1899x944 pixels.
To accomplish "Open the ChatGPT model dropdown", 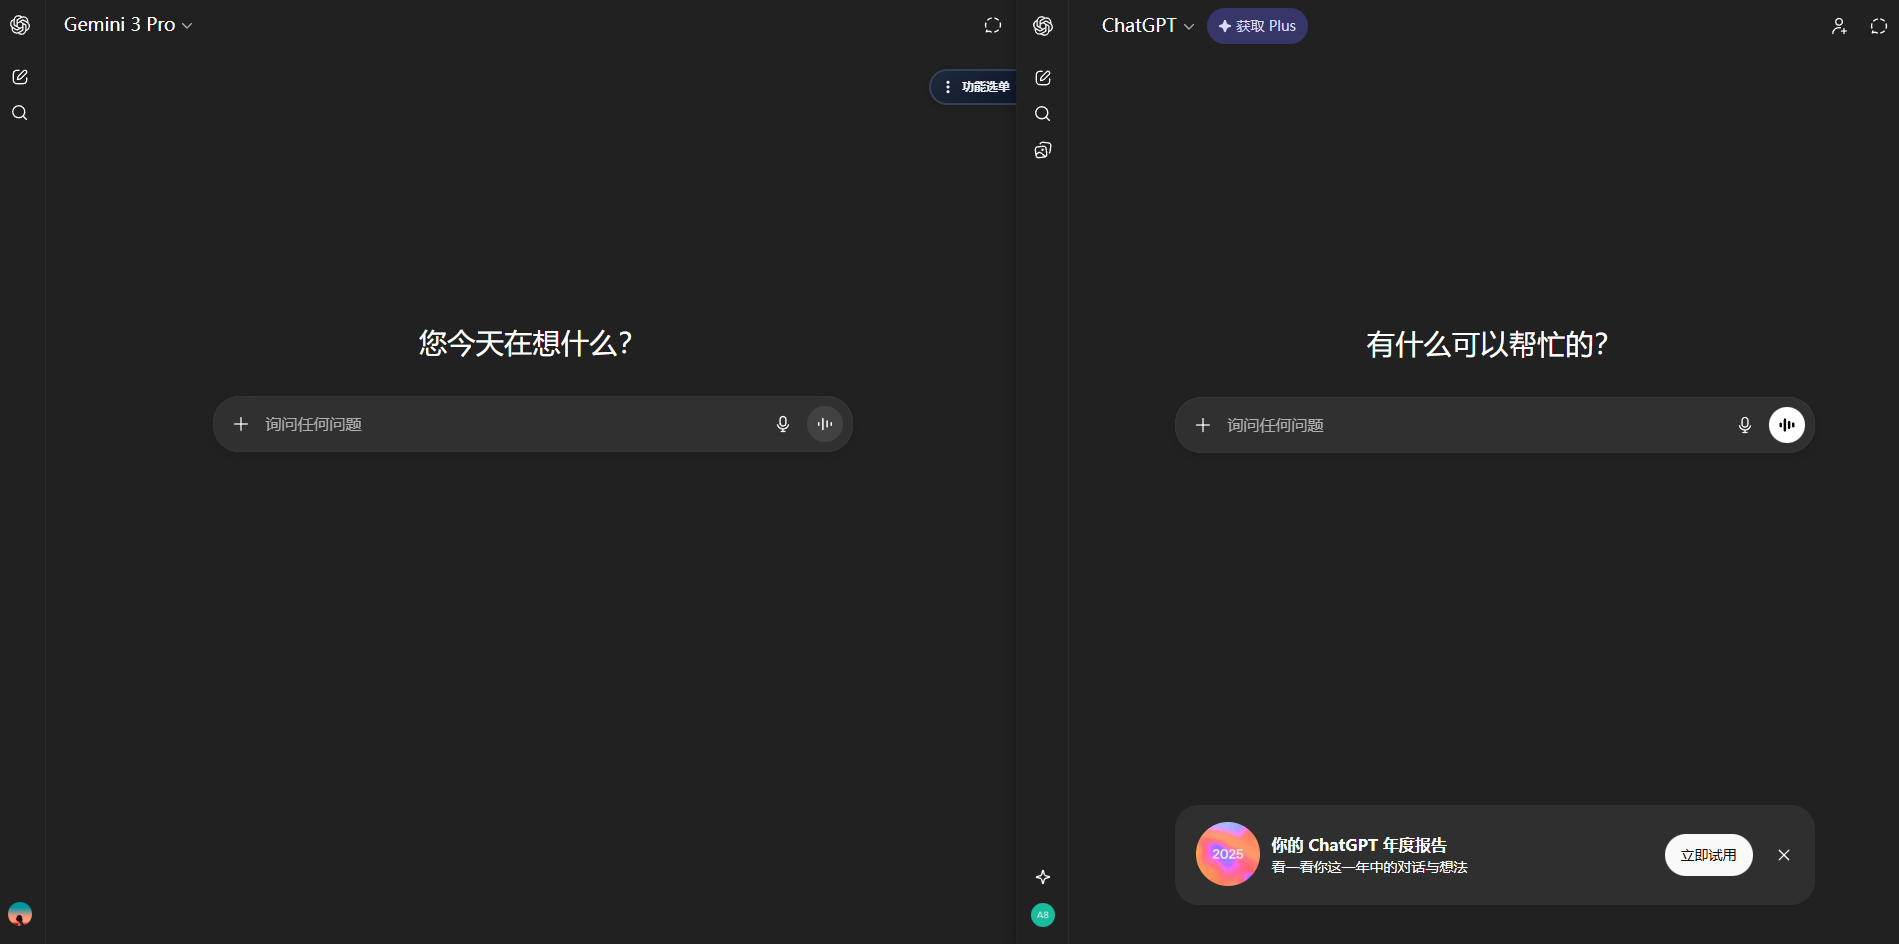I will tap(1146, 25).
